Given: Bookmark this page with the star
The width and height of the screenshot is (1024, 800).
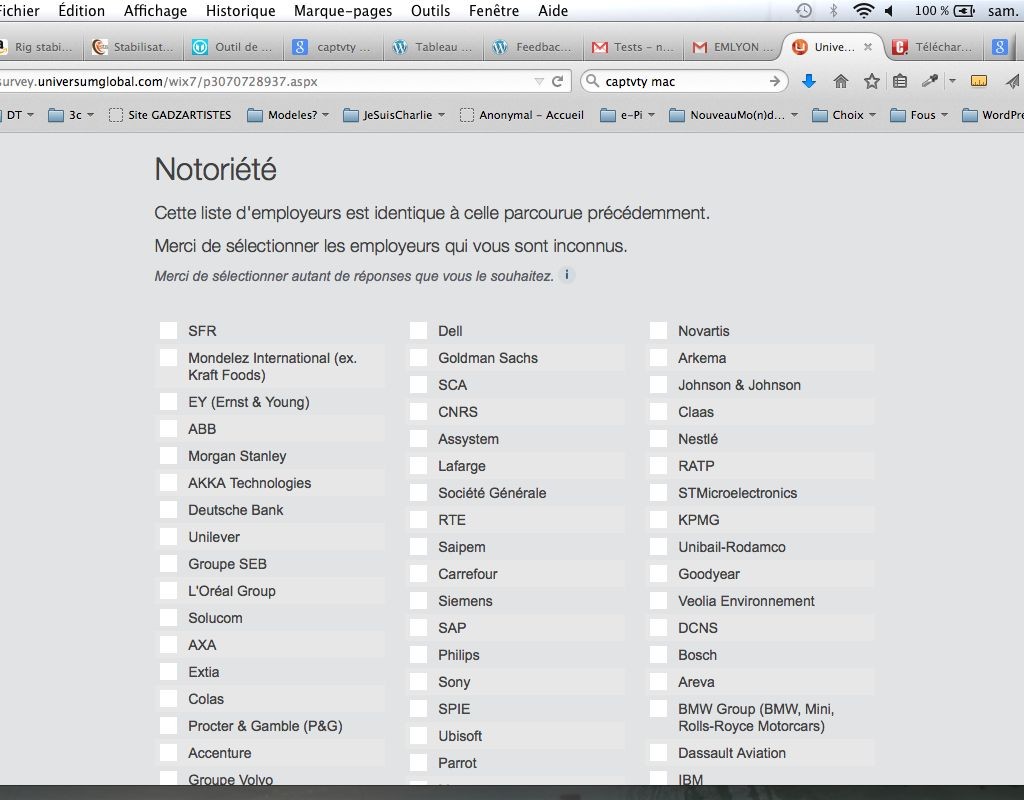Looking at the screenshot, I should [x=871, y=81].
